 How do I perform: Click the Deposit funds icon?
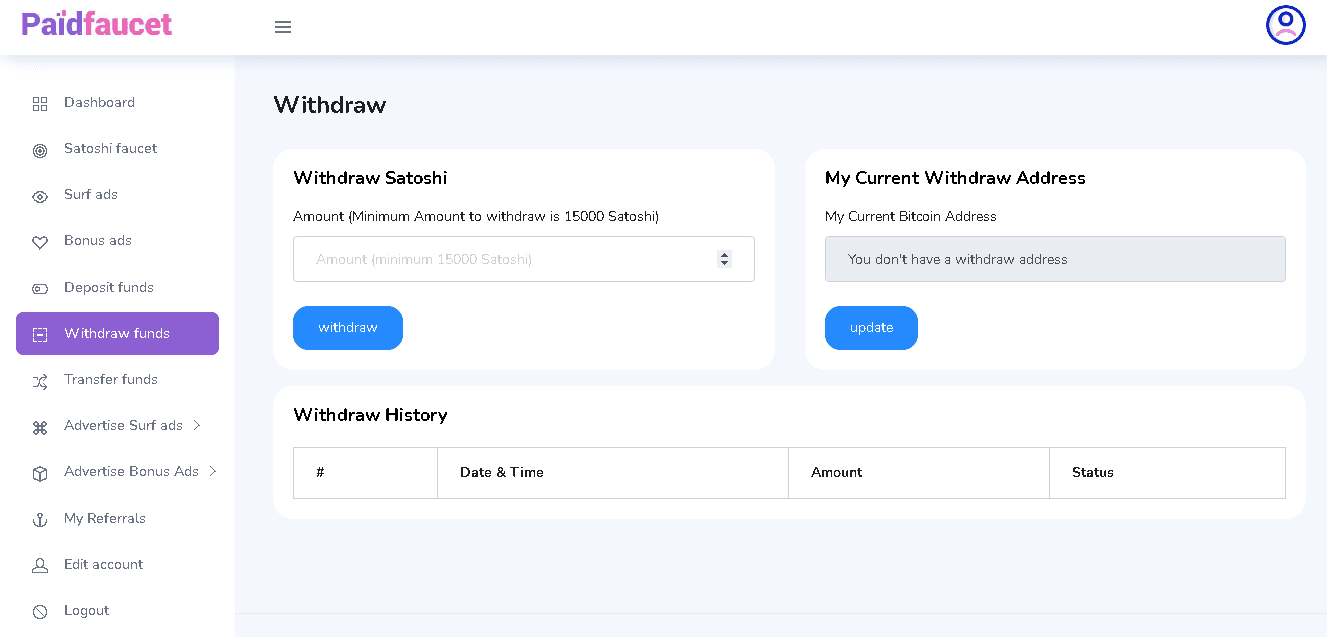click(40, 289)
